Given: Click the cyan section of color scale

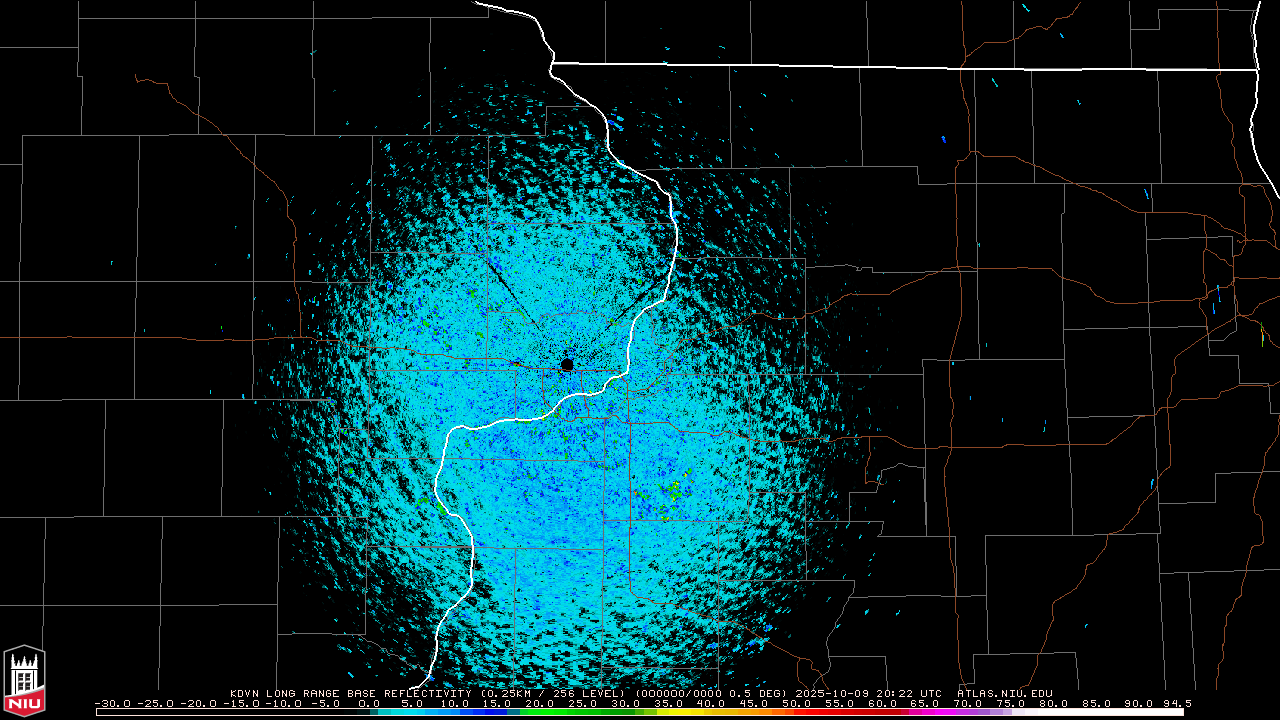Looking at the screenshot, I should click(x=420, y=712).
